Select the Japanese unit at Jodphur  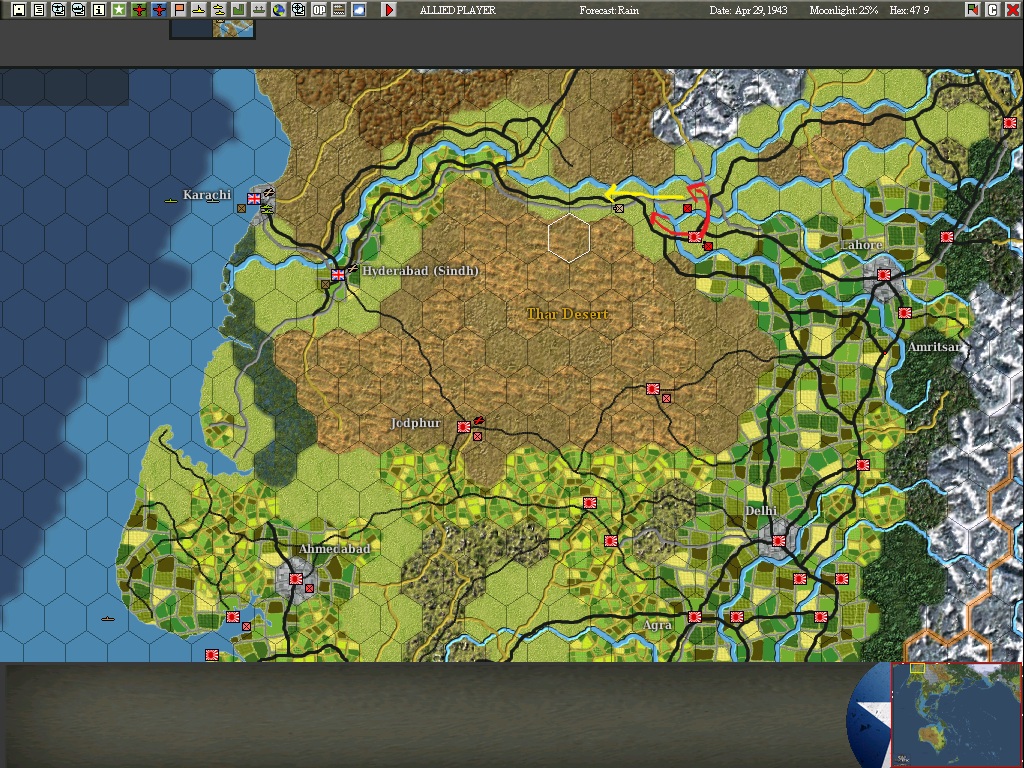(x=464, y=427)
